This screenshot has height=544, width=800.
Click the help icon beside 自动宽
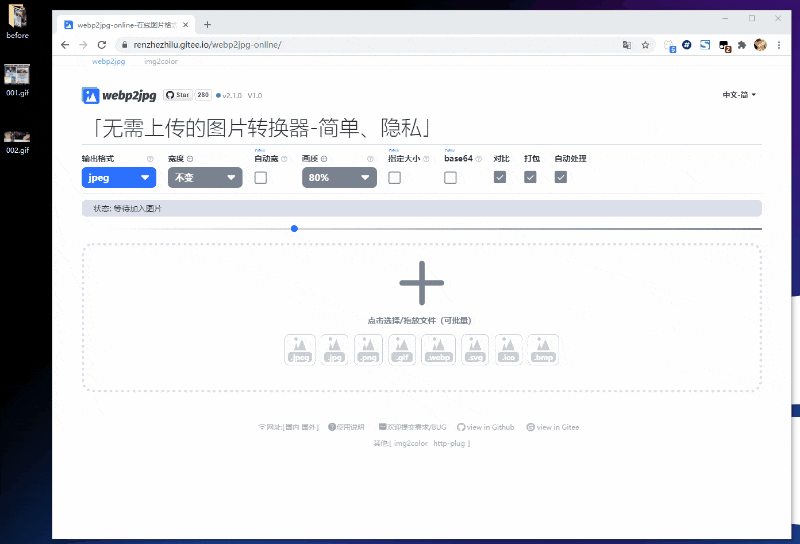[x=284, y=159]
